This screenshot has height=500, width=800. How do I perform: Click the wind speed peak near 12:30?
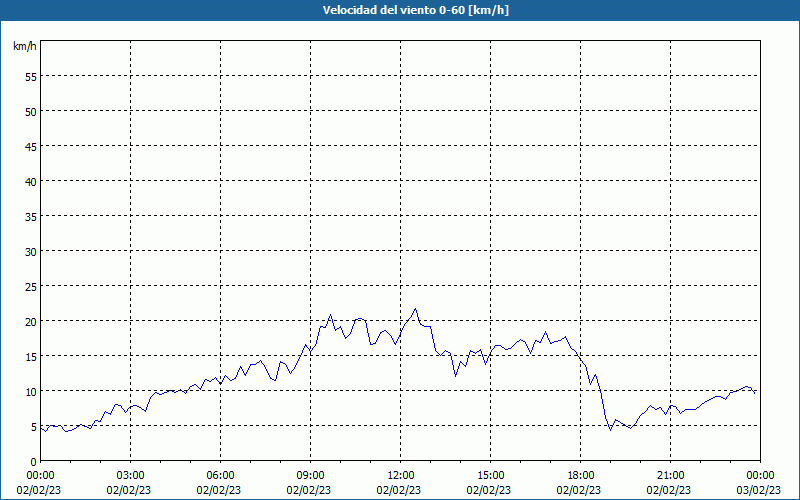click(415, 309)
